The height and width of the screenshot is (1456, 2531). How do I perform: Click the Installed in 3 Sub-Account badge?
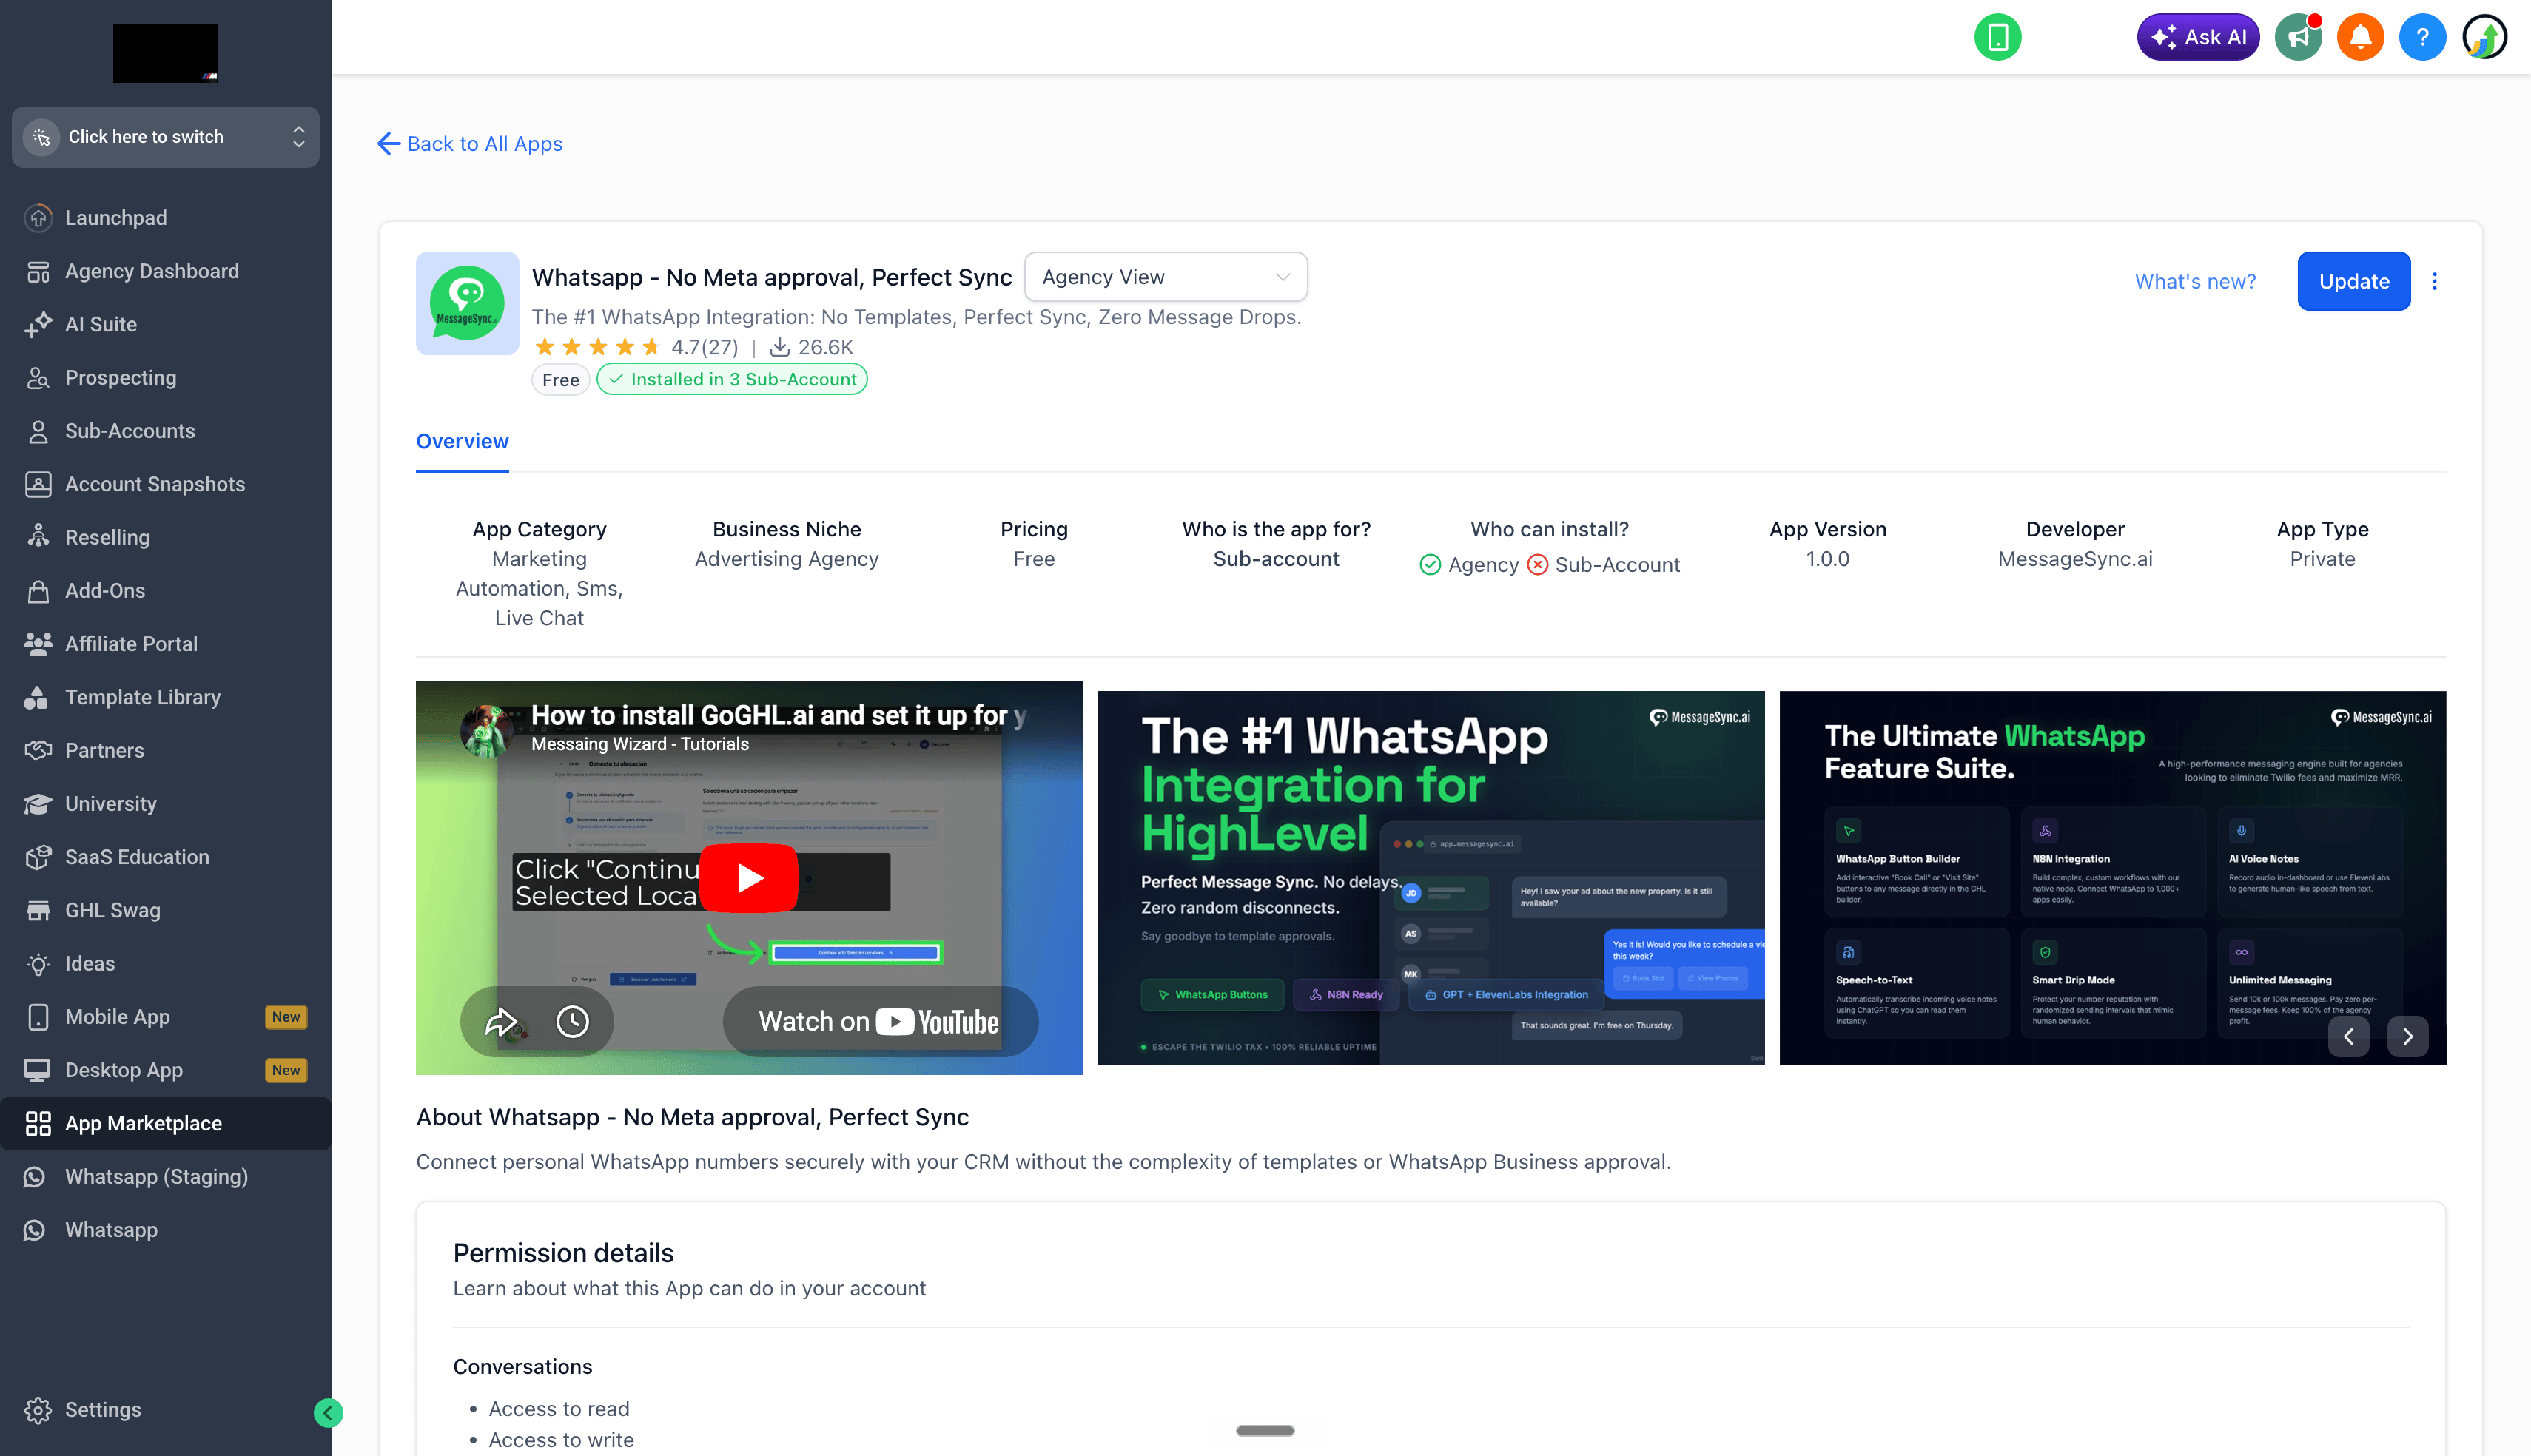tap(732, 379)
